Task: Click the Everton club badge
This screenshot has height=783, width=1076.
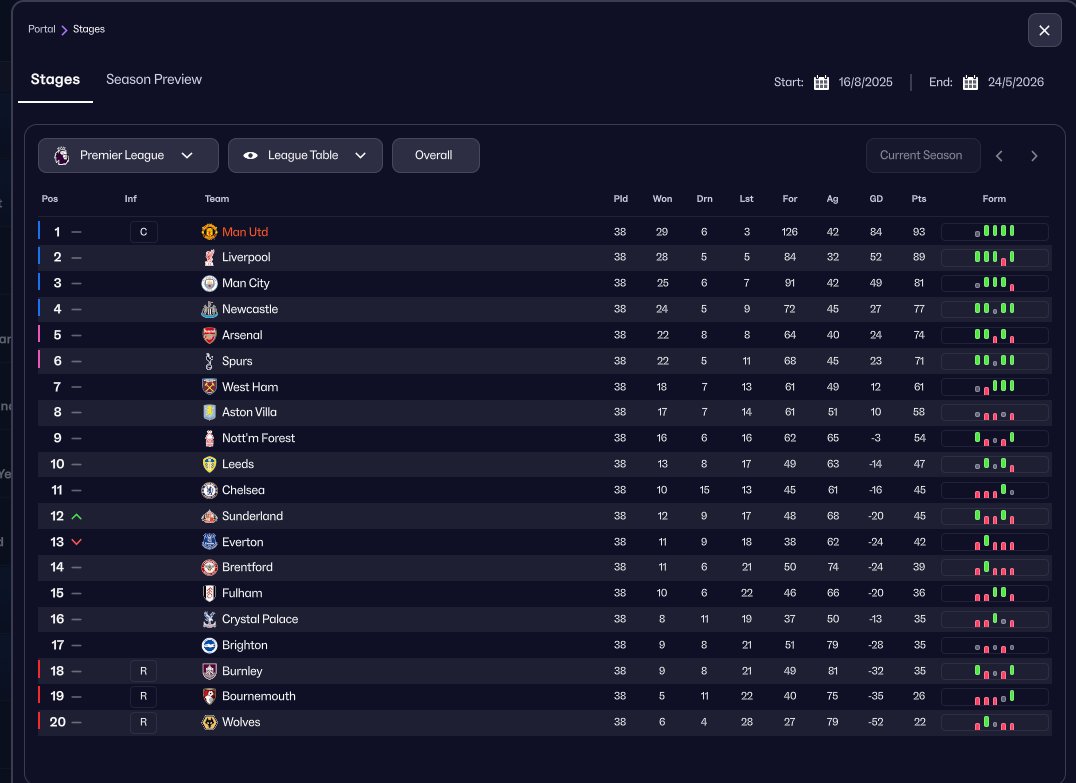Action: pos(209,542)
